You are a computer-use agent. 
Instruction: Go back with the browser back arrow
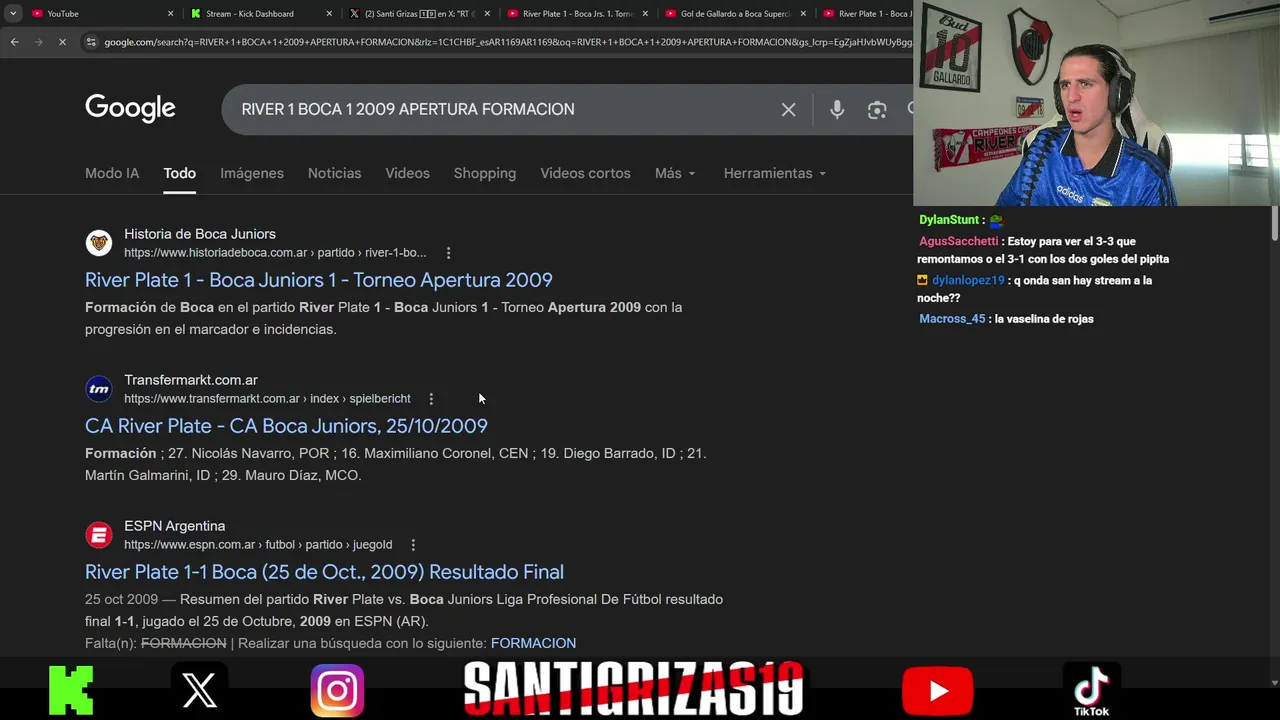14,42
